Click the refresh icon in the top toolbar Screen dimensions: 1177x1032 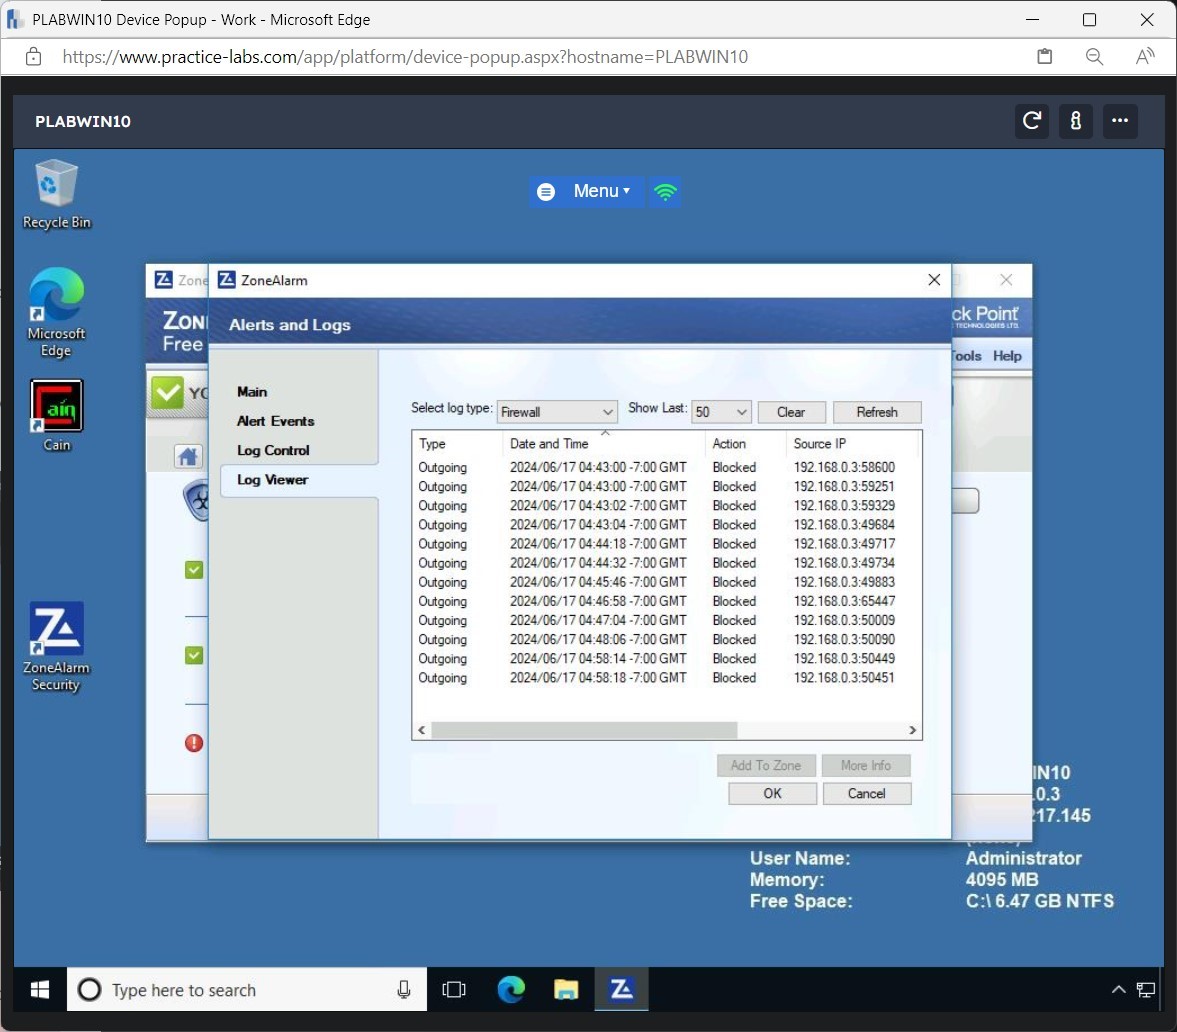click(1031, 121)
